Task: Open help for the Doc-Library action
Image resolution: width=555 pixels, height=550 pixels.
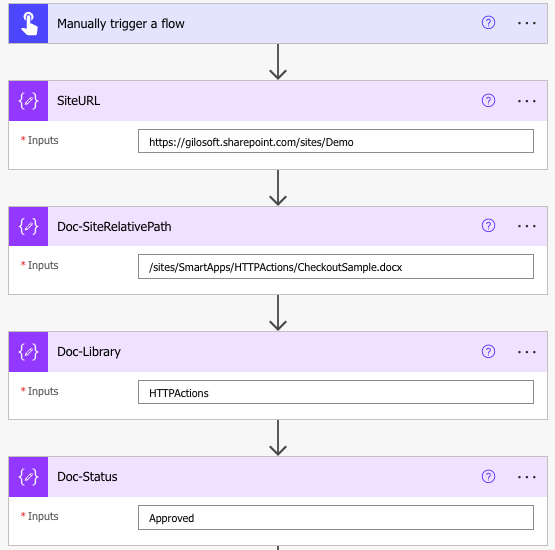Action: [488, 351]
